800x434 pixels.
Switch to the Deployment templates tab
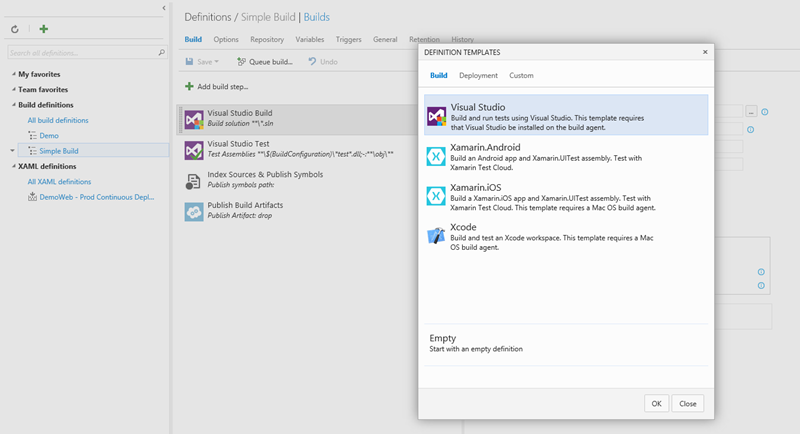click(478, 75)
